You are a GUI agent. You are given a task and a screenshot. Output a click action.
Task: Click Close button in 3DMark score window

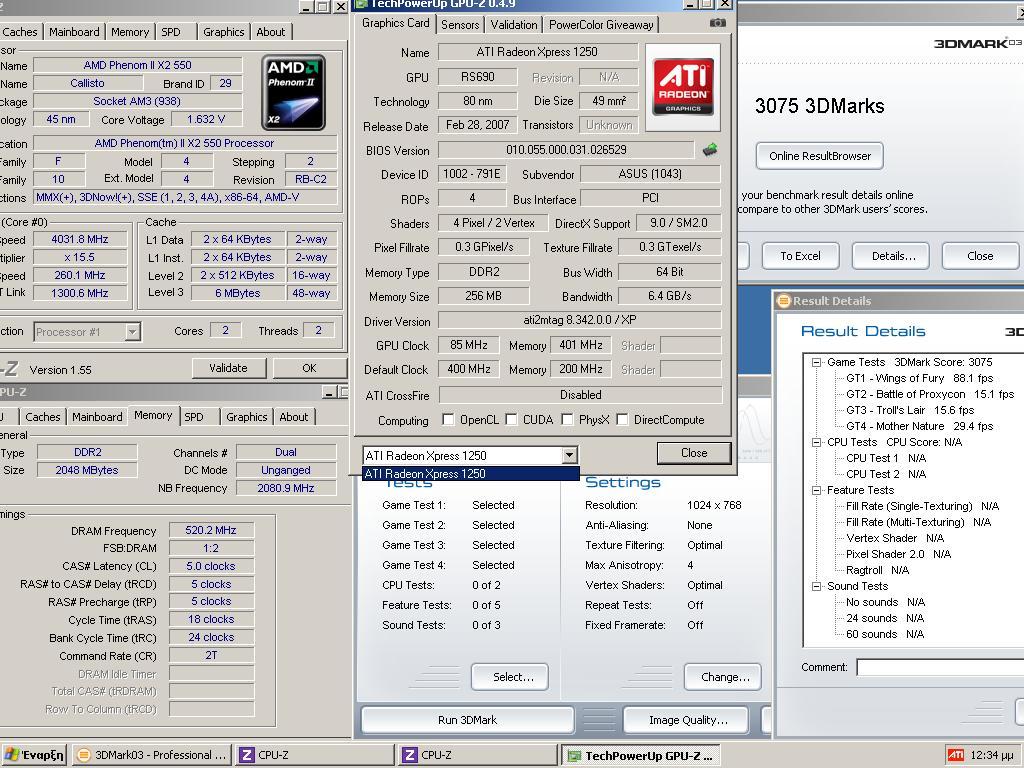point(980,256)
